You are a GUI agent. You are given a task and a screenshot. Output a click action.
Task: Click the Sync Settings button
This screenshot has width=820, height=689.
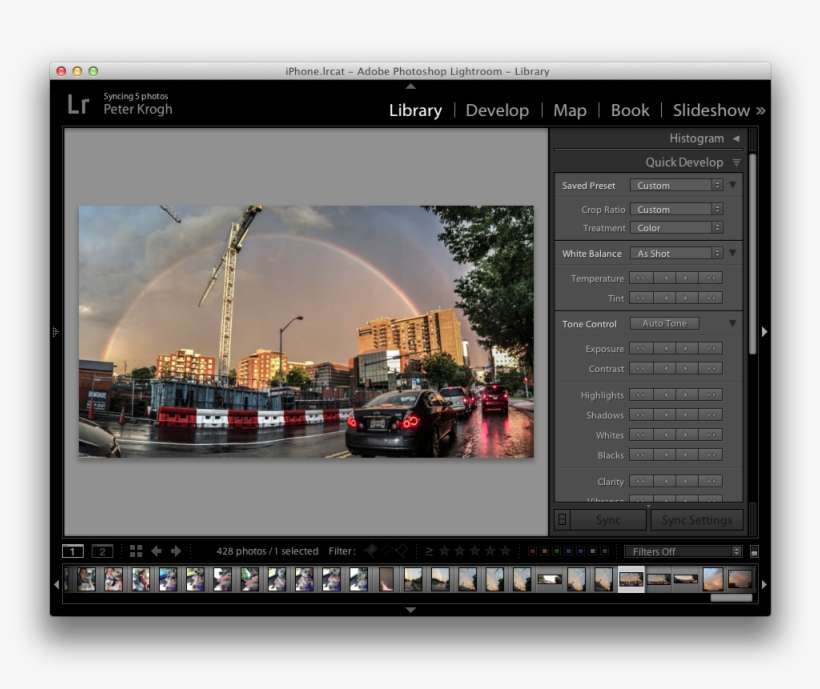(x=696, y=520)
